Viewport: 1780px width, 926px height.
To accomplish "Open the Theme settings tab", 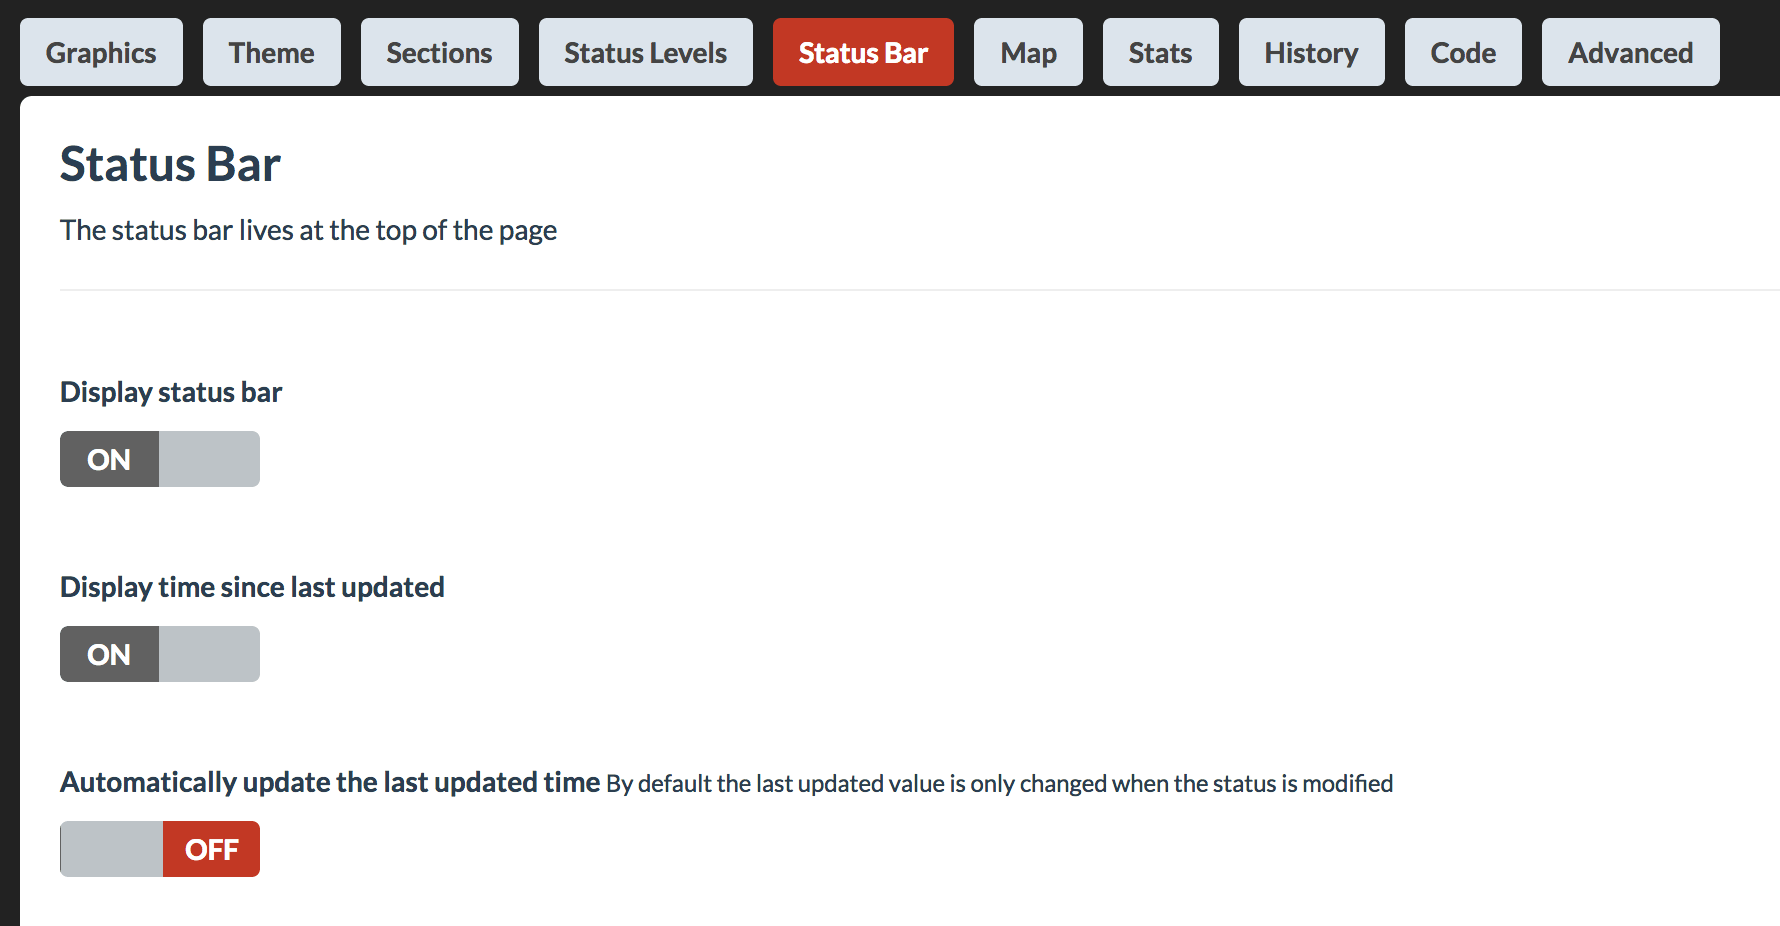I will [x=271, y=52].
